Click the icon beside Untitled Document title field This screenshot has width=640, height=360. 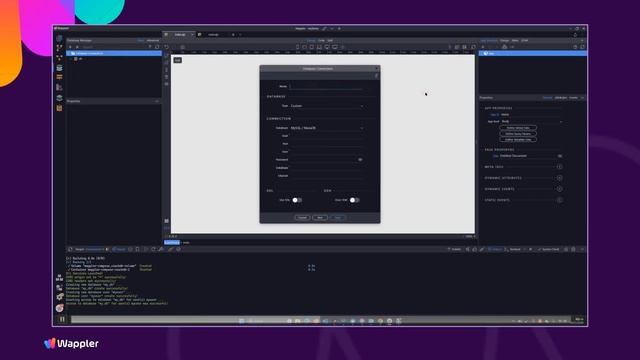point(560,156)
